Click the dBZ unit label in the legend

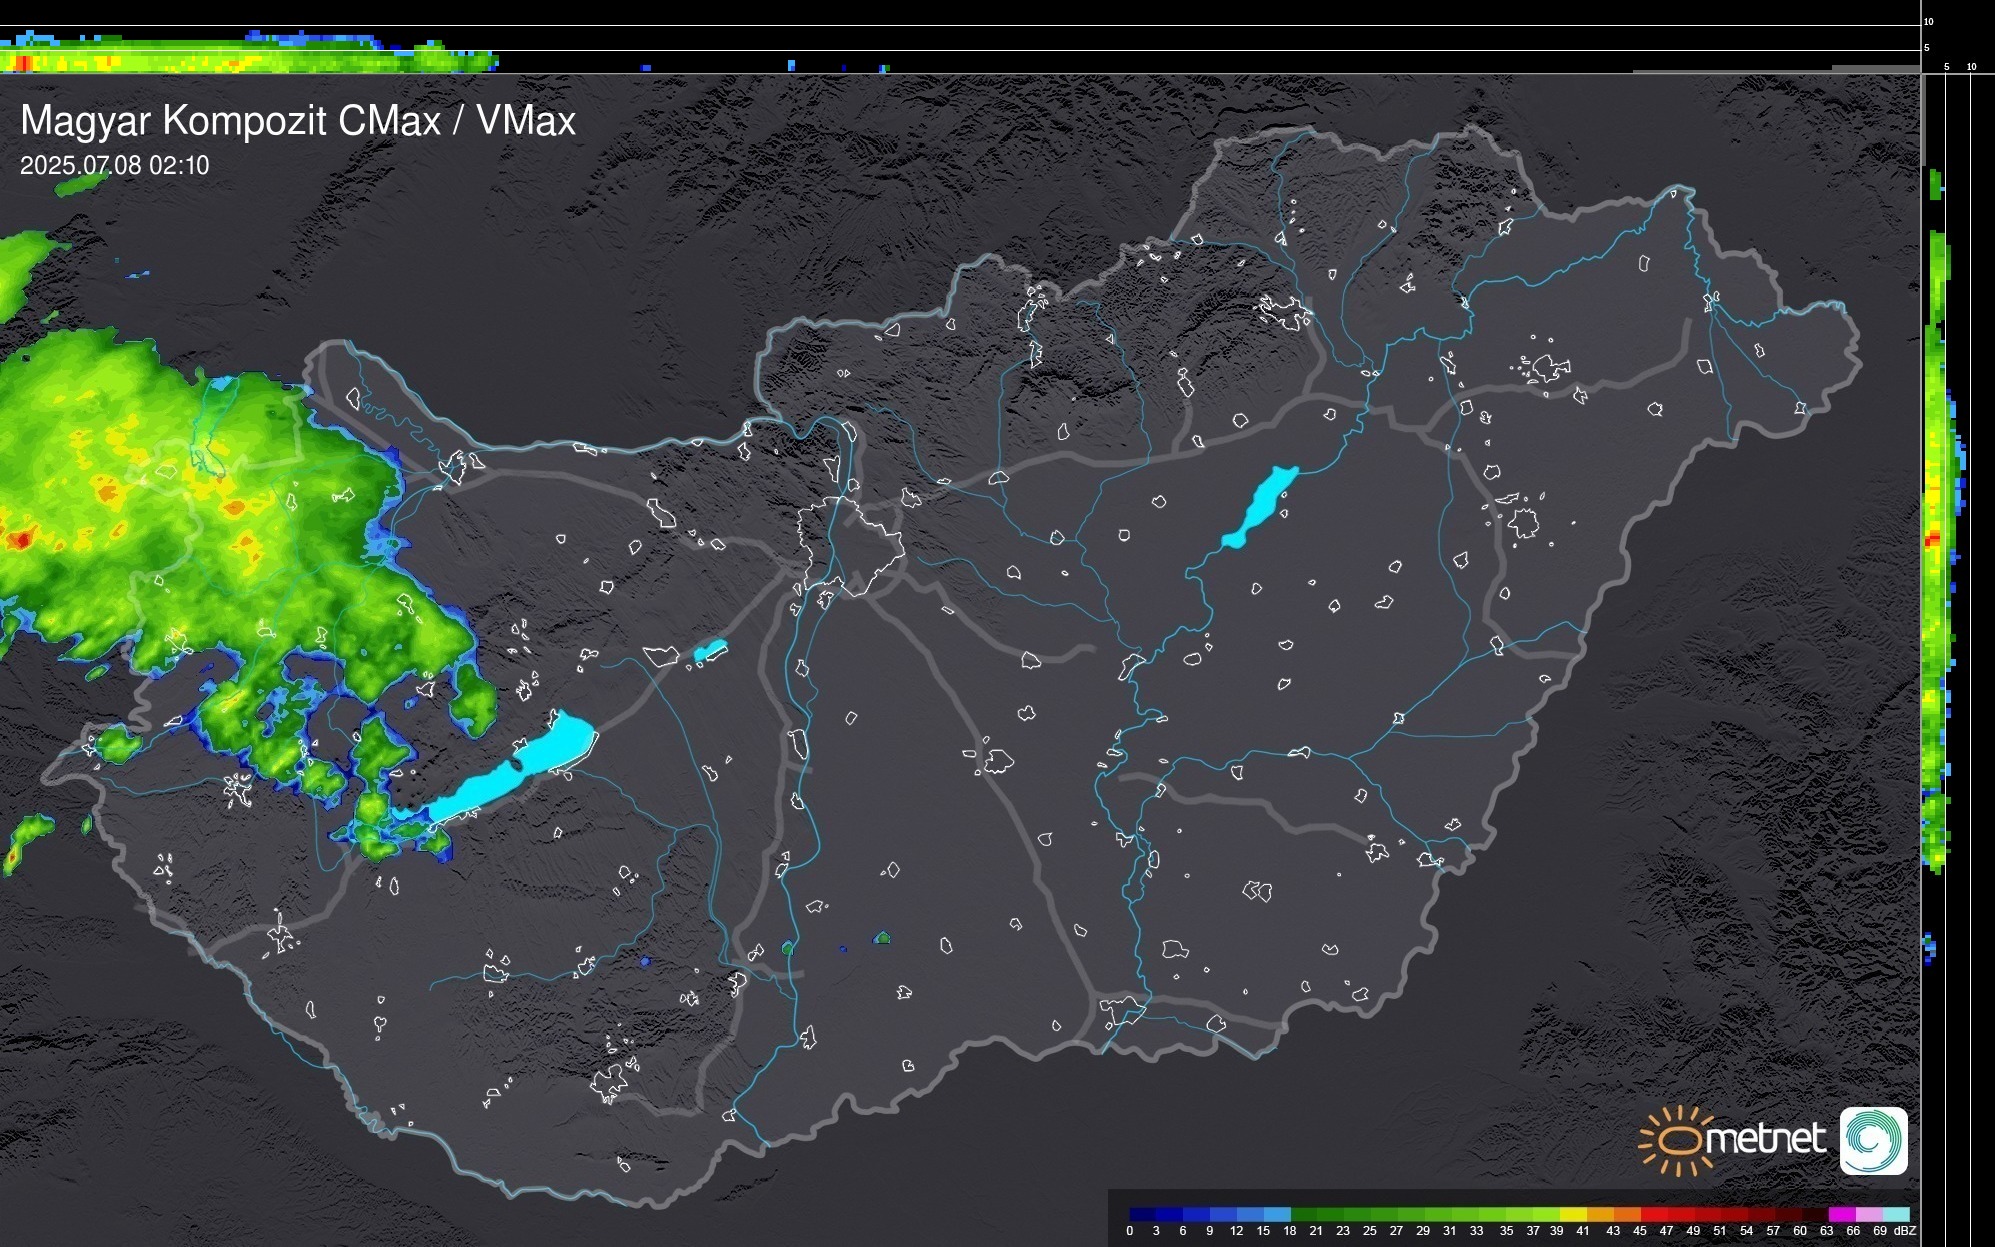(1905, 1231)
